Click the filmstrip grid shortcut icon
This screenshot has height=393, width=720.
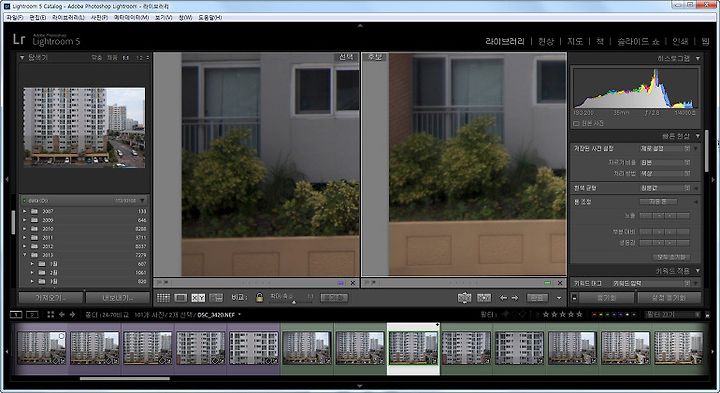[51, 314]
